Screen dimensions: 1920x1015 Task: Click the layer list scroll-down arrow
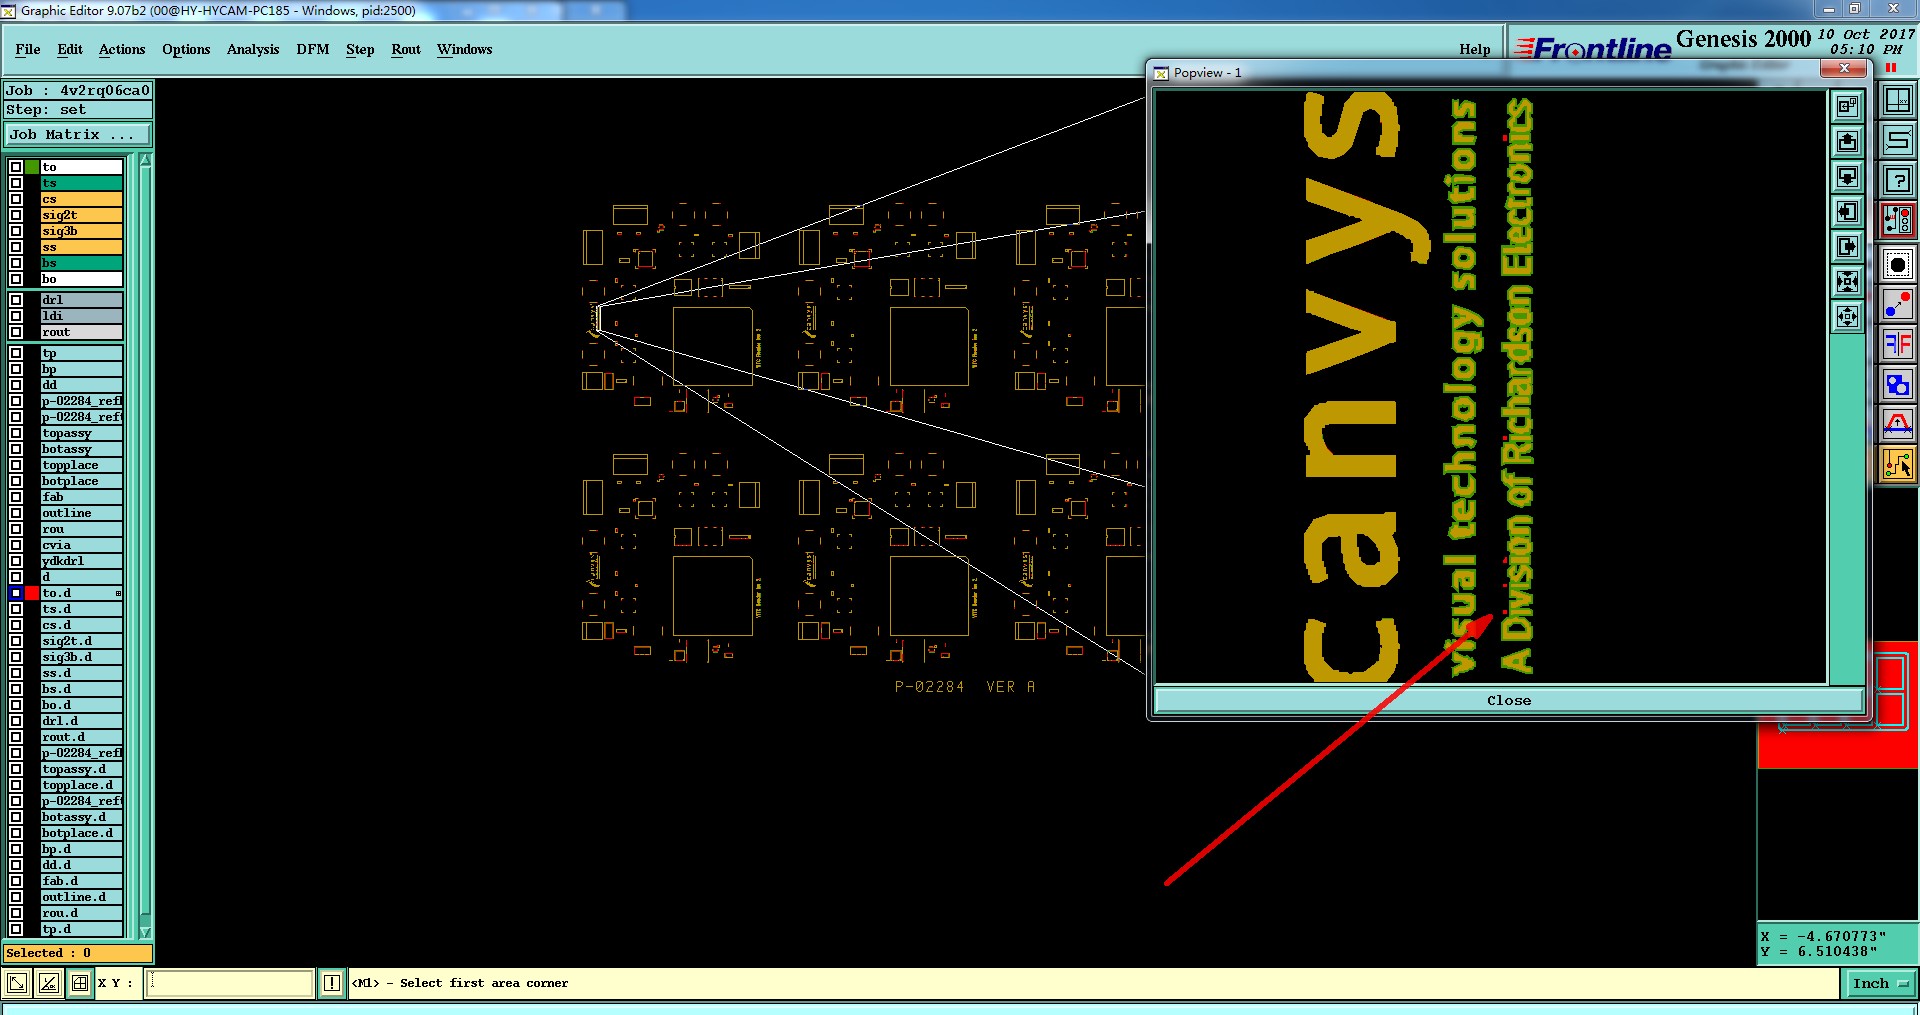pyautogui.click(x=145, y=932)
